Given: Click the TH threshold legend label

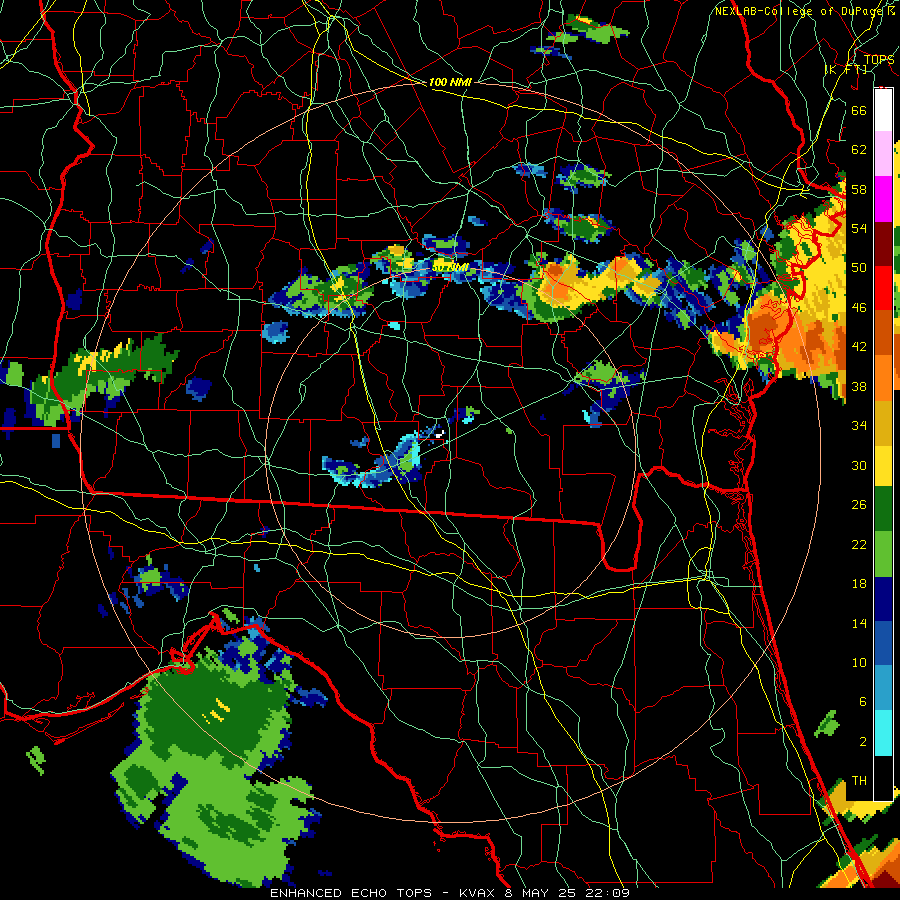Looking at the screenshot, I should pos(859,781).
